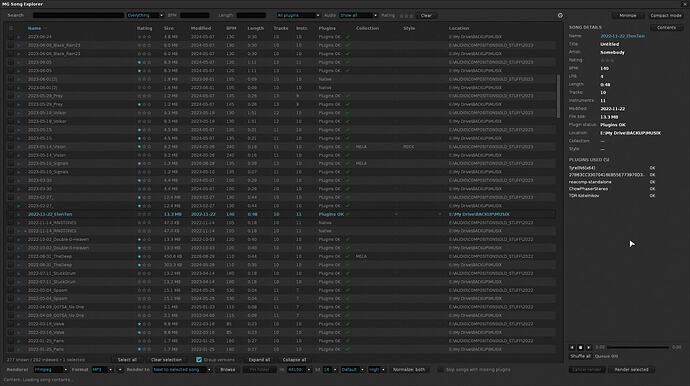Viewport: 690px width, 386px height.
Task: Click the next track playback button
Action: point(589,348)
